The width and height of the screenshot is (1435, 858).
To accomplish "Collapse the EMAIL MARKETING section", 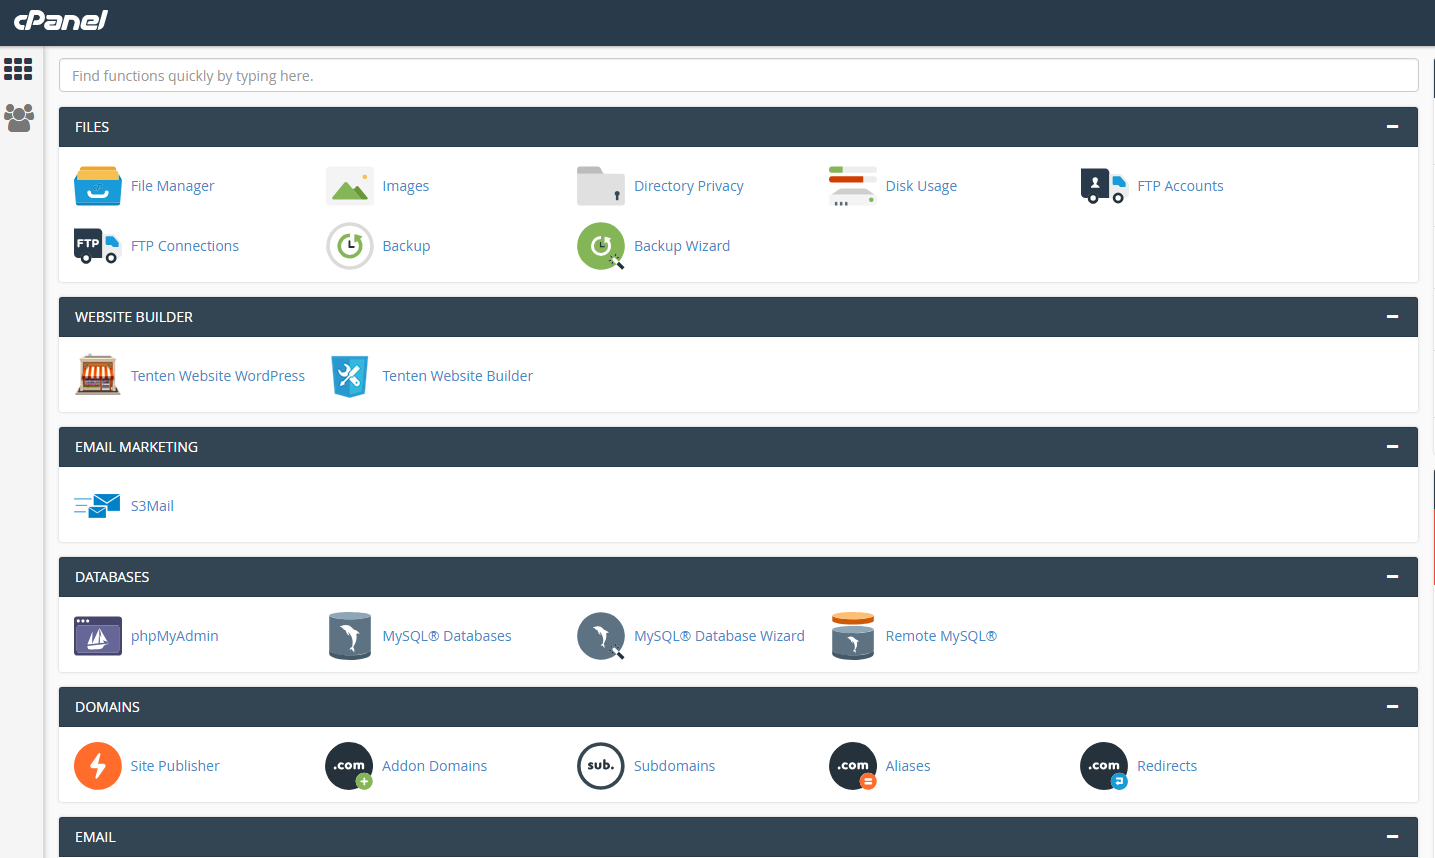I will click(1392, 447).
